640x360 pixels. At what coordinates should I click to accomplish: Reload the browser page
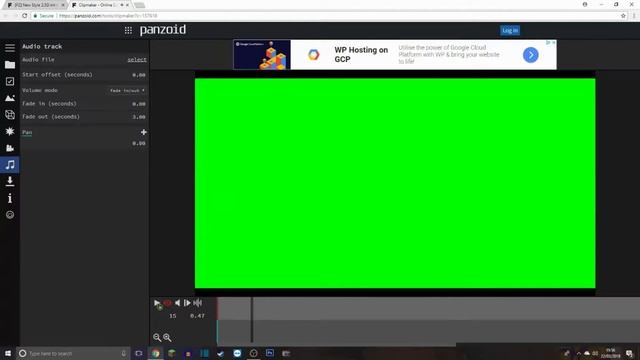point(24,16)
